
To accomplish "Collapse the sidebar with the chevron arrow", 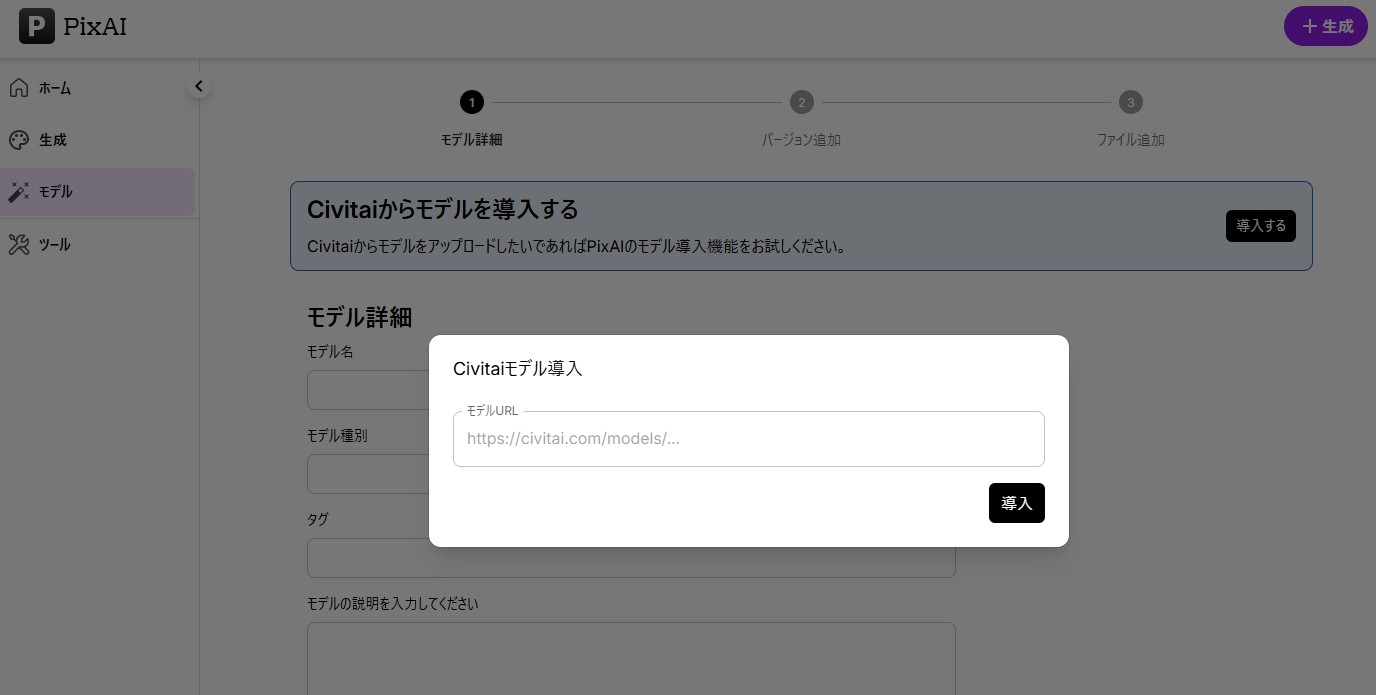I will 198,86.
